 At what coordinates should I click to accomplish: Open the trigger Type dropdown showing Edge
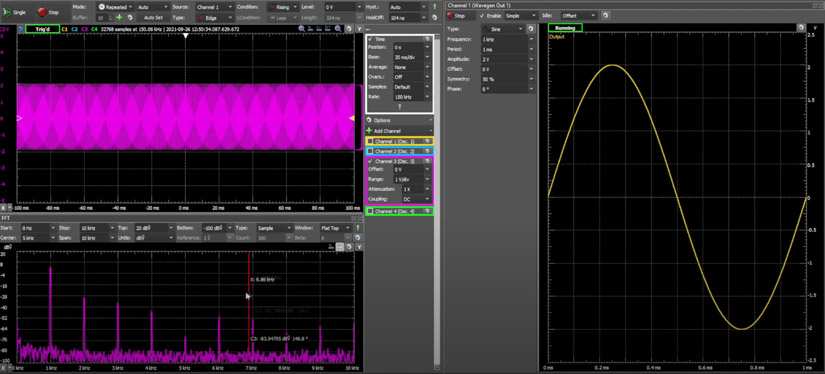coord(215,17)
